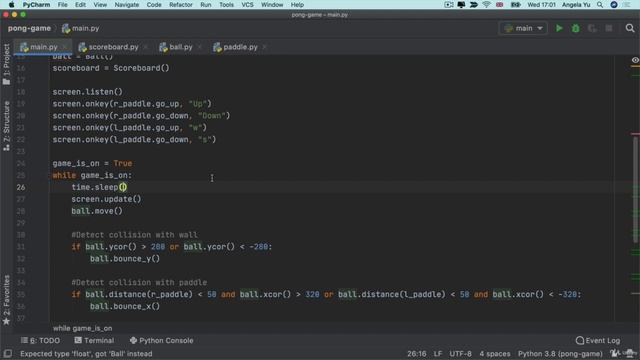Toggle the inspections eye widget
This screenshot has width=640, height=360.
635,60
